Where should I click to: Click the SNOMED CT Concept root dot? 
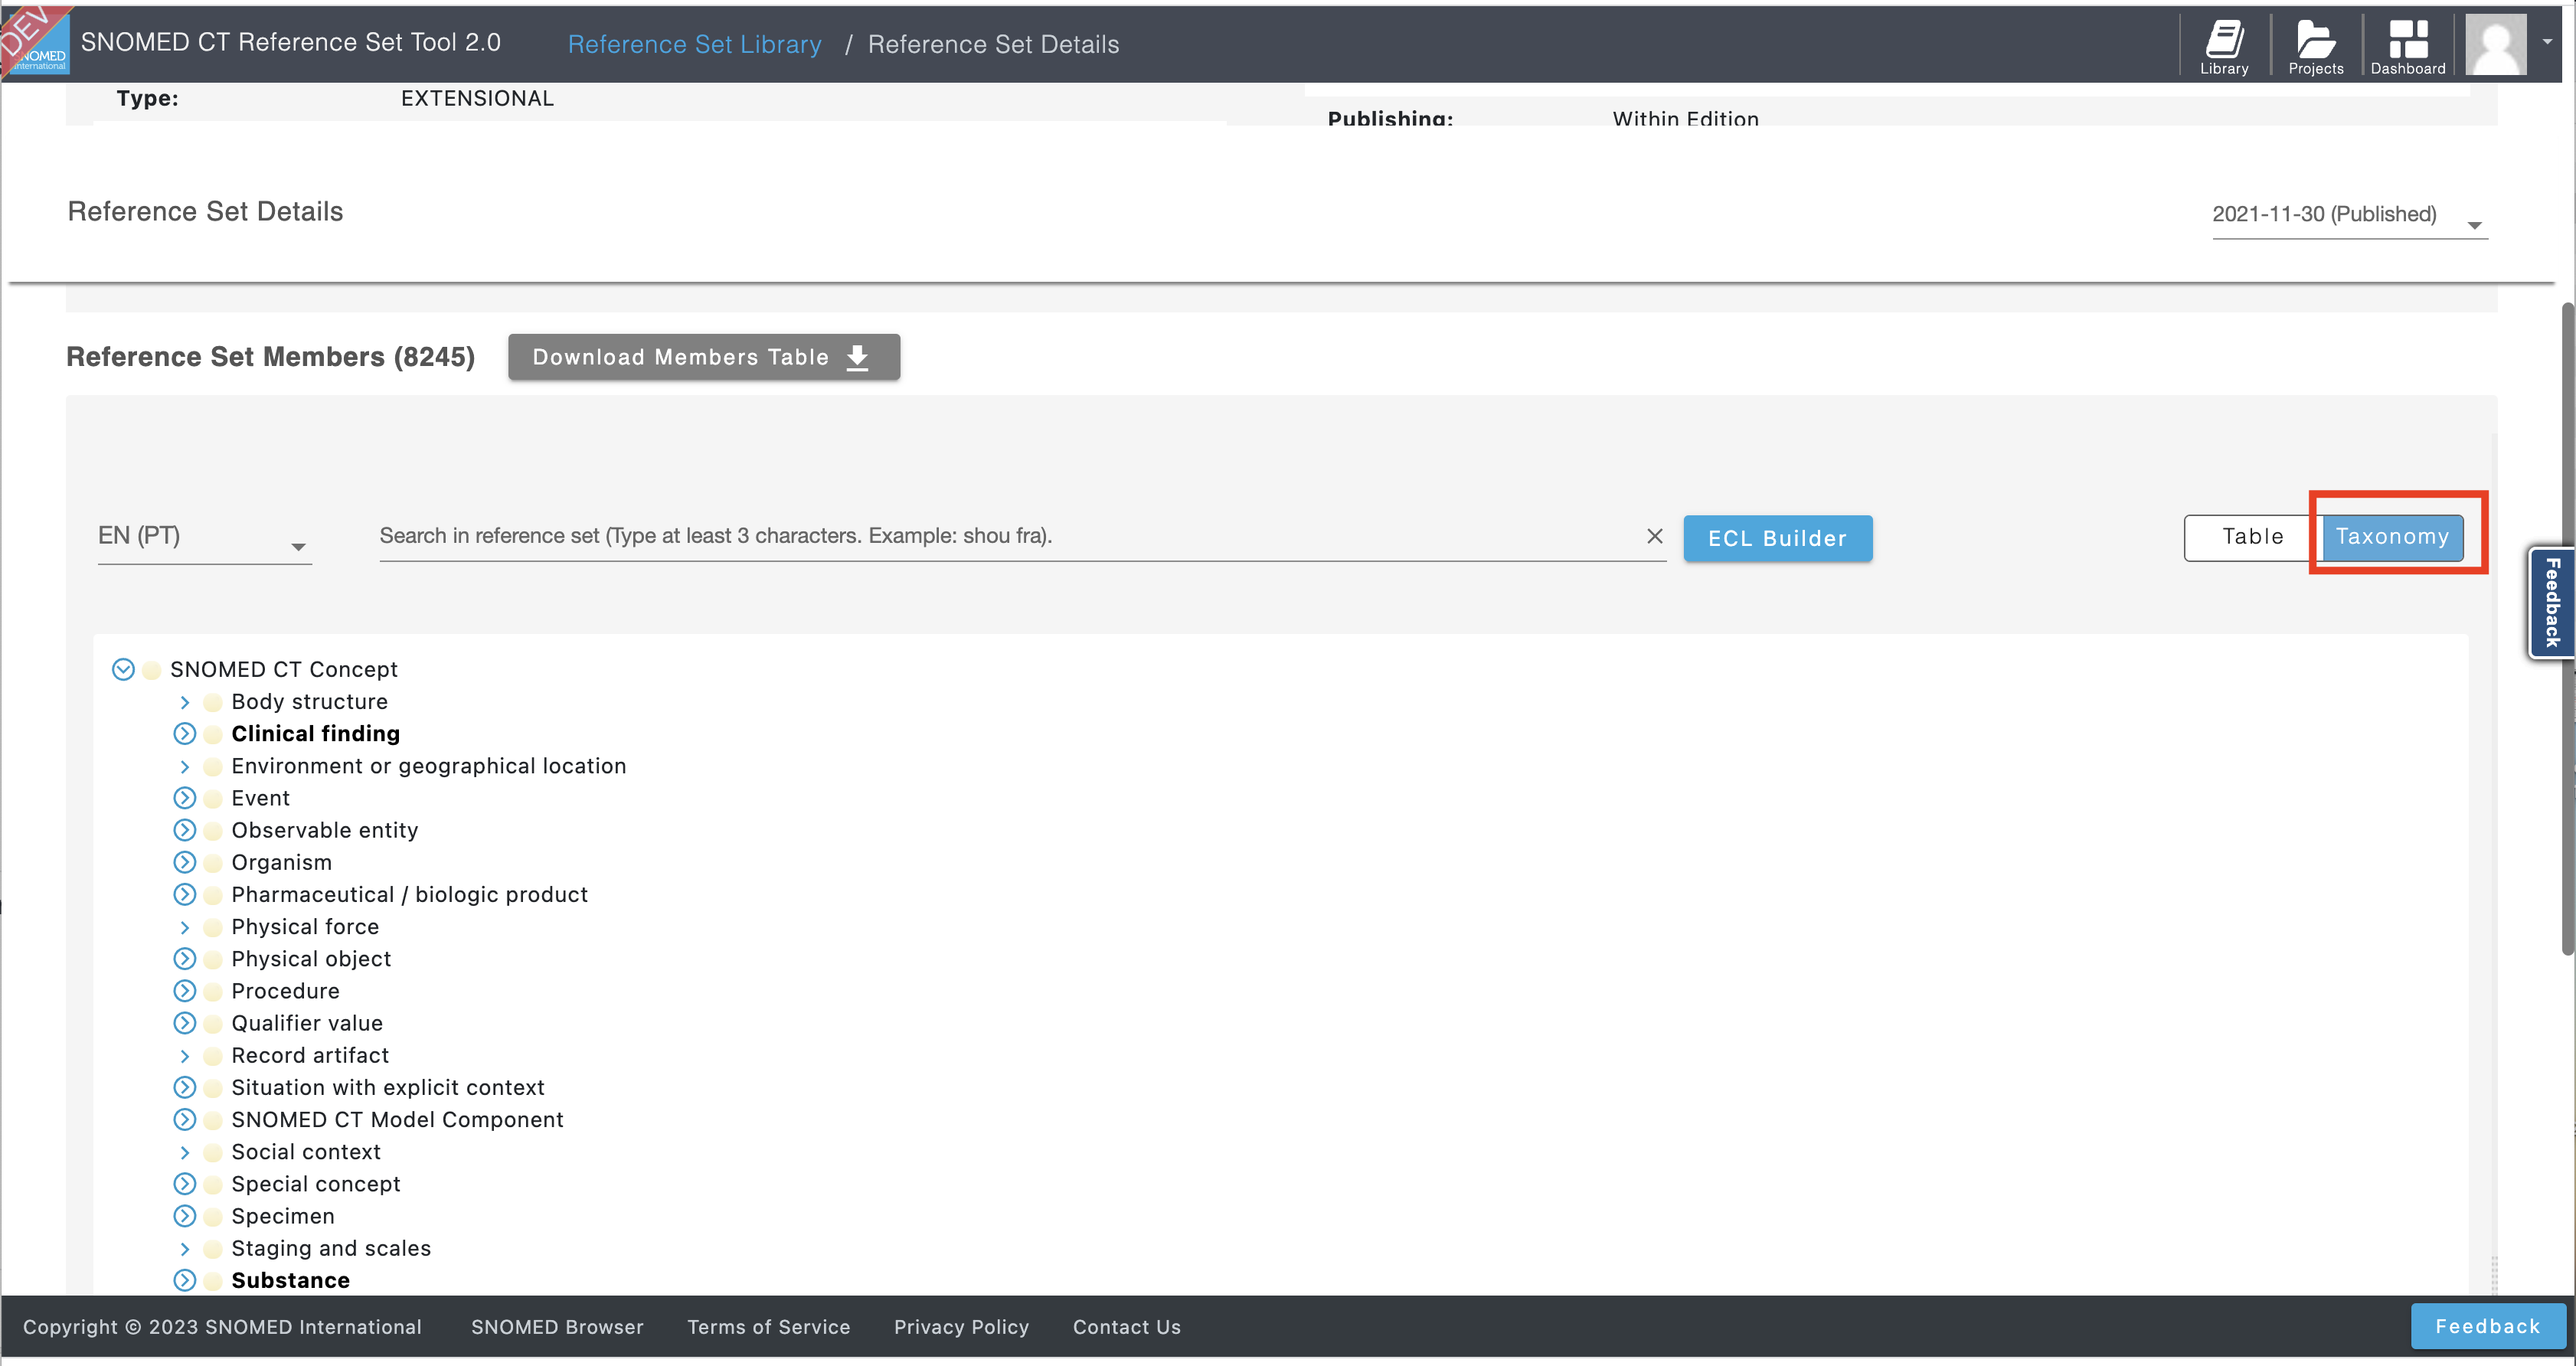151,670
